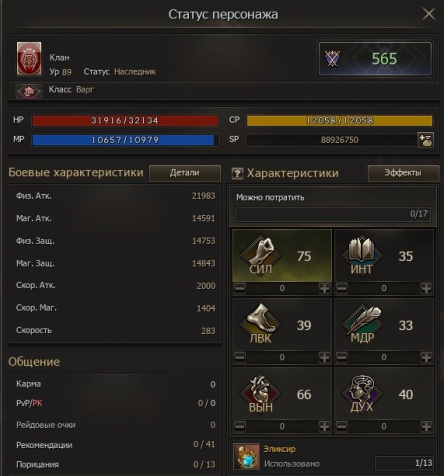444x476 pixels.
Task: Decrease ИНТ with the minus button
Action: click(341, 288)
